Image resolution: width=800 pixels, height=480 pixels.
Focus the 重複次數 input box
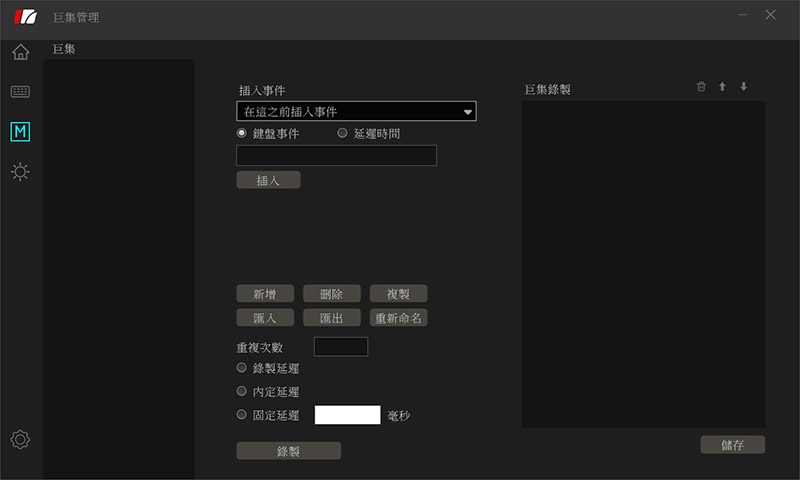click(341, 347)
